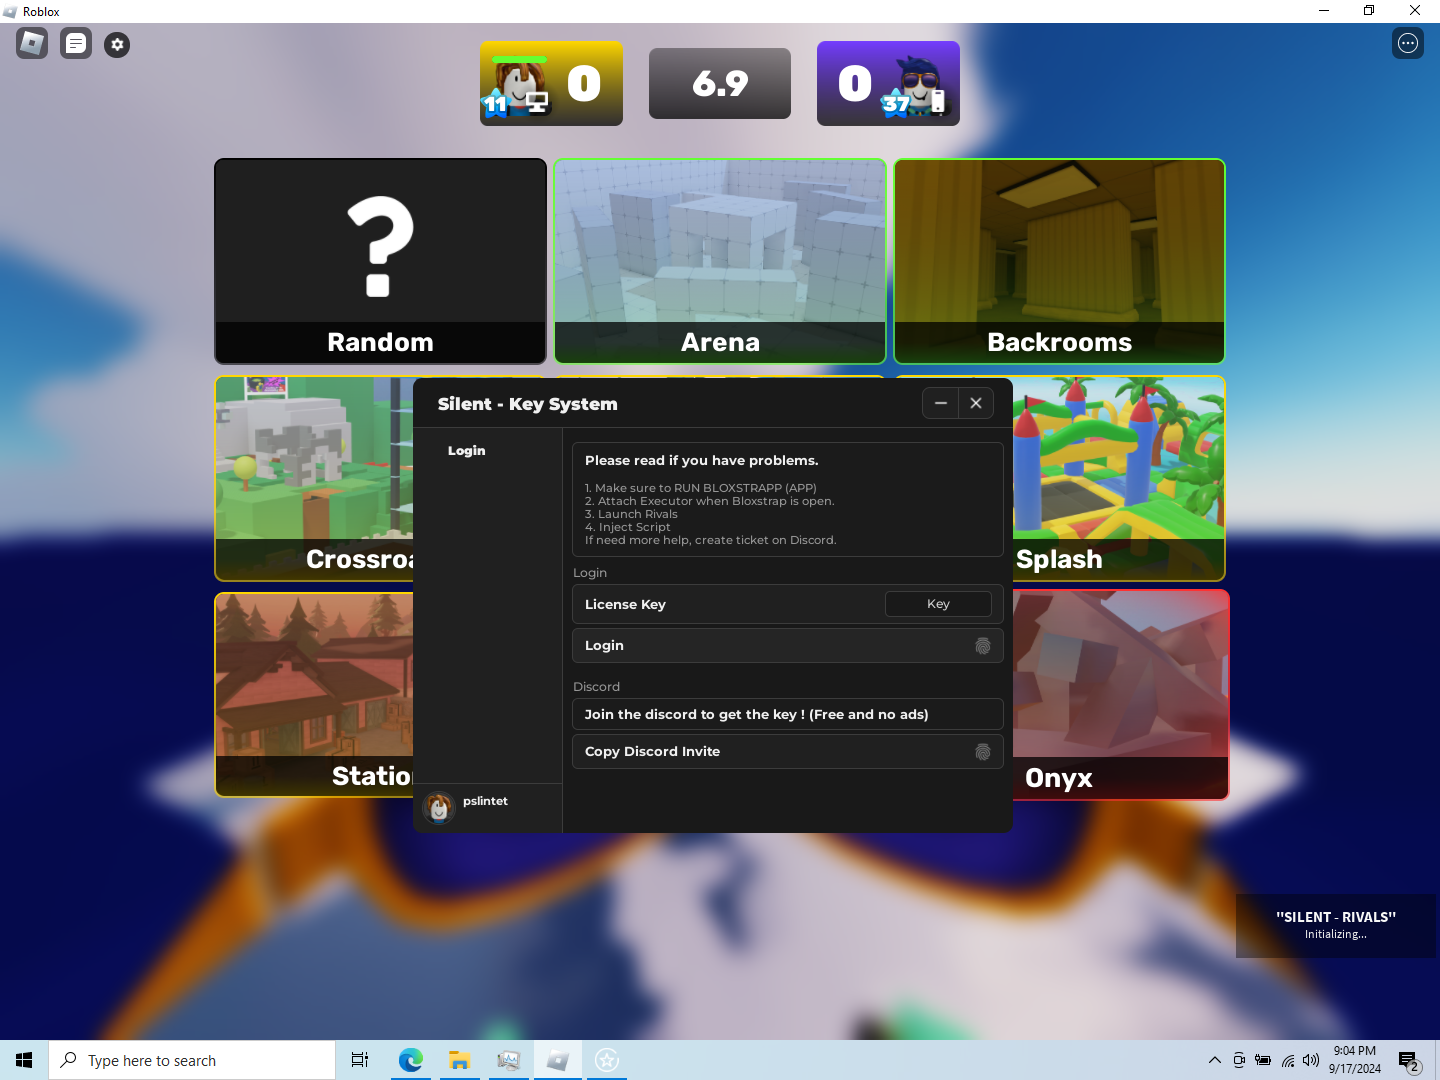Click the Join the discord to get the key text
1440x1080 pixels.
click(757, 714)
